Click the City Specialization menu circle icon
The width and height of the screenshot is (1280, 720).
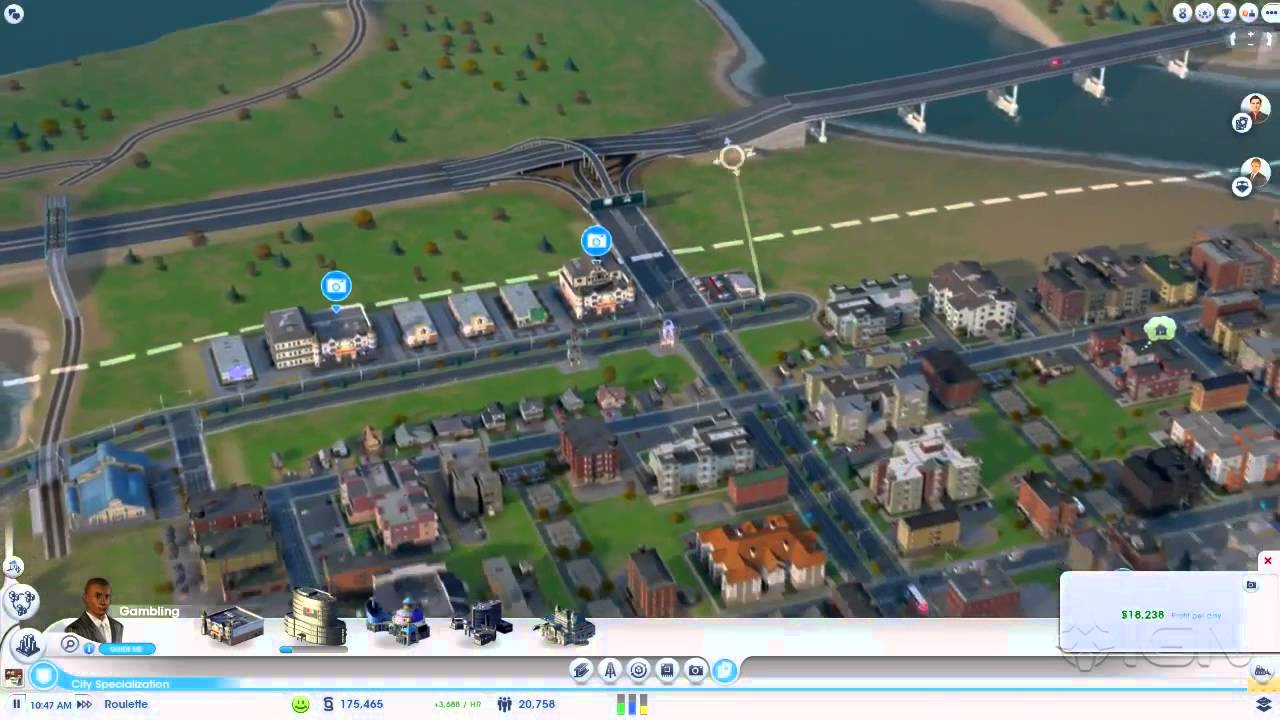[43, 676]
